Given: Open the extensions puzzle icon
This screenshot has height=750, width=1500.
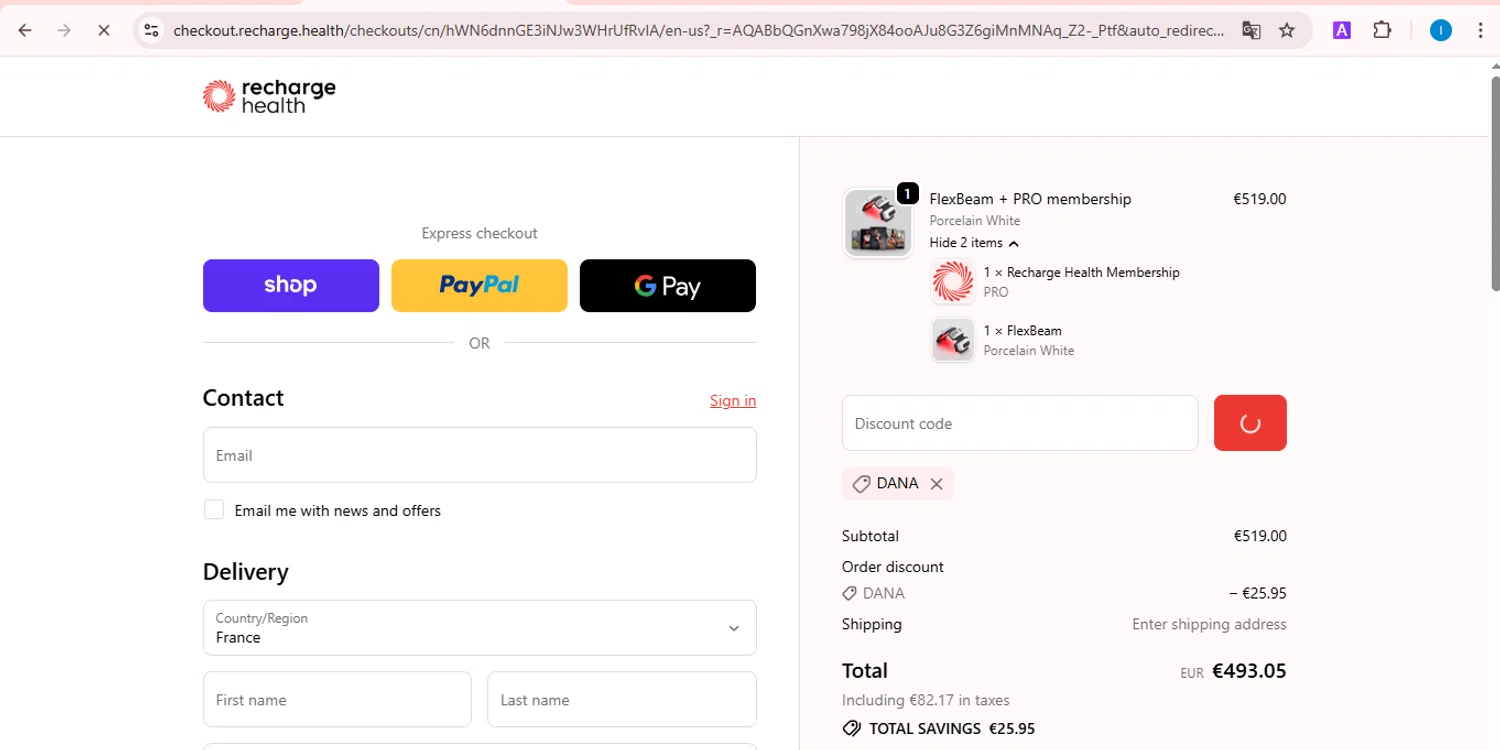Looking at the screenshot, I should (x=1382, y=30).
